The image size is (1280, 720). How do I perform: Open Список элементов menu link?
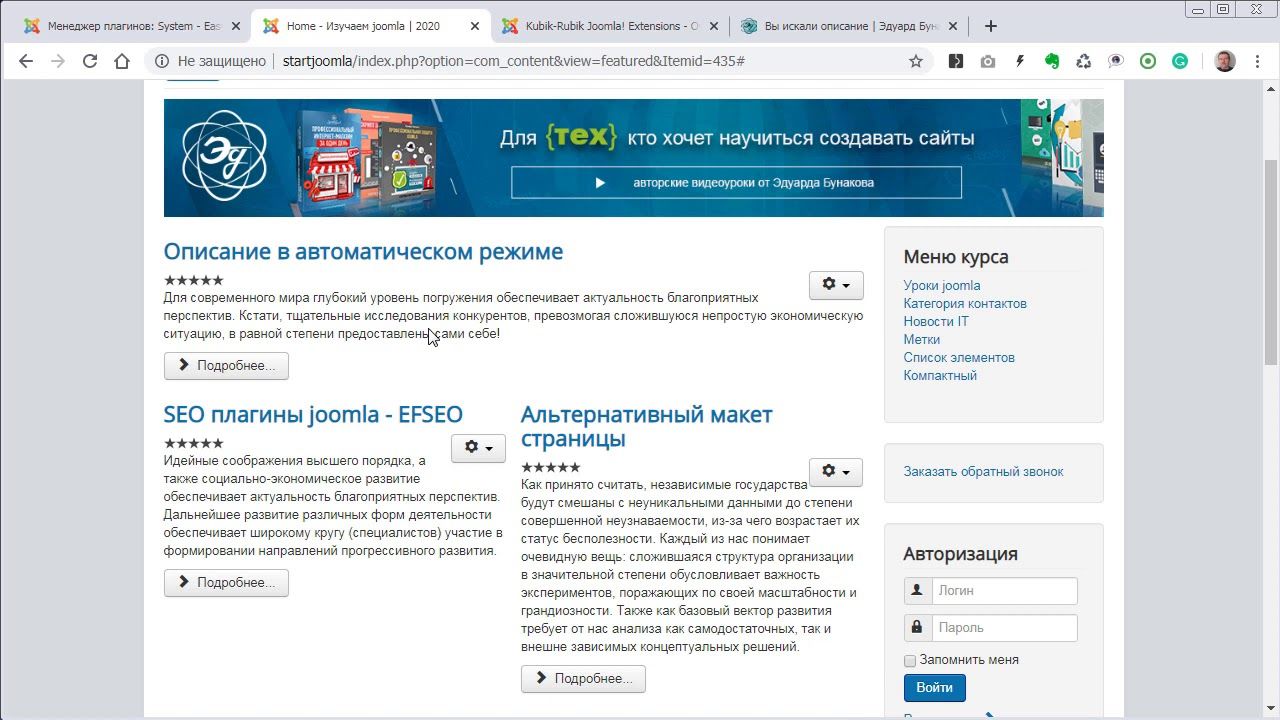[x=959, y=358]
